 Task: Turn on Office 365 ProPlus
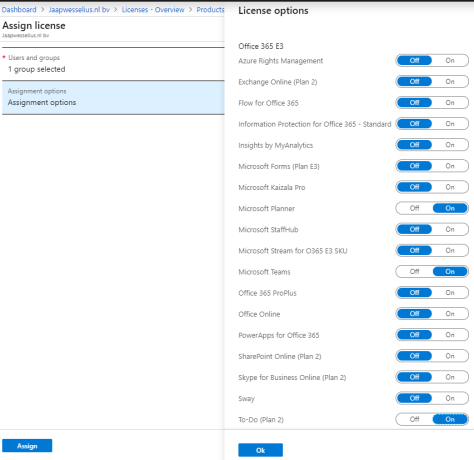[450, 293]
